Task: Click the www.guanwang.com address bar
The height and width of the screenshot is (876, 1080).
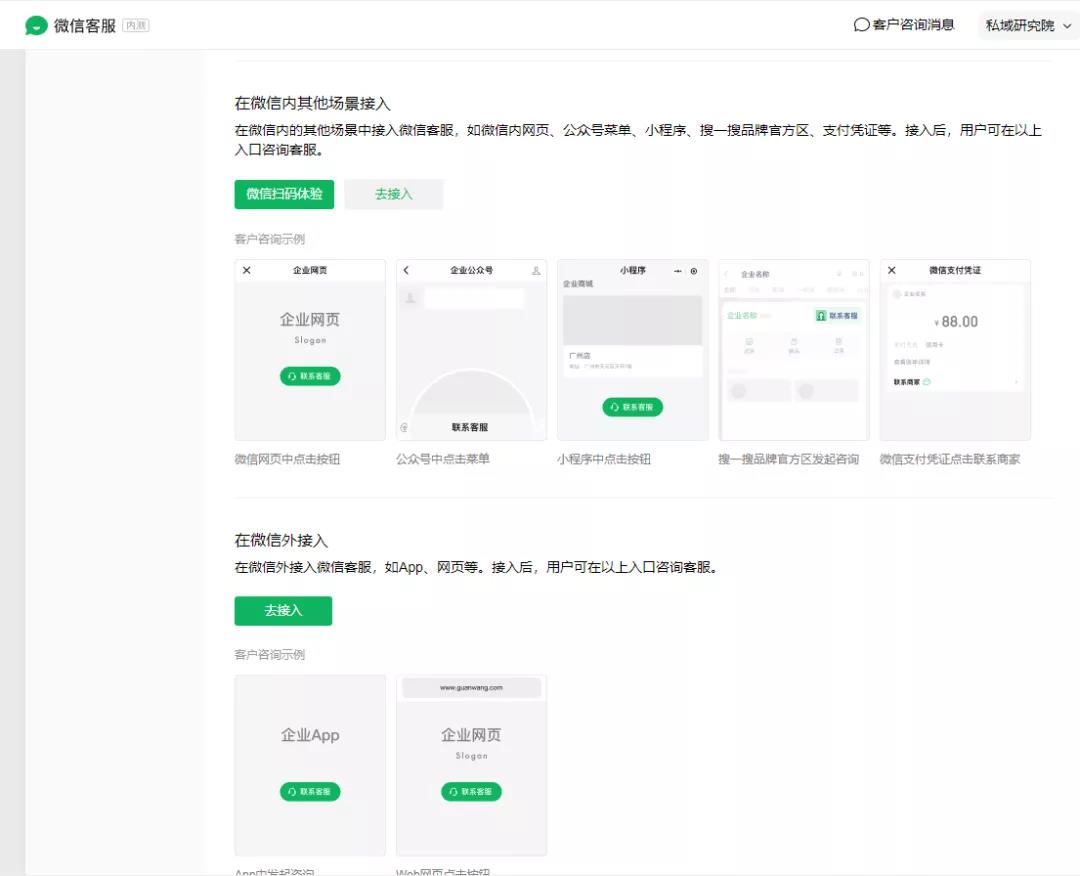Action: click(471, 688)
